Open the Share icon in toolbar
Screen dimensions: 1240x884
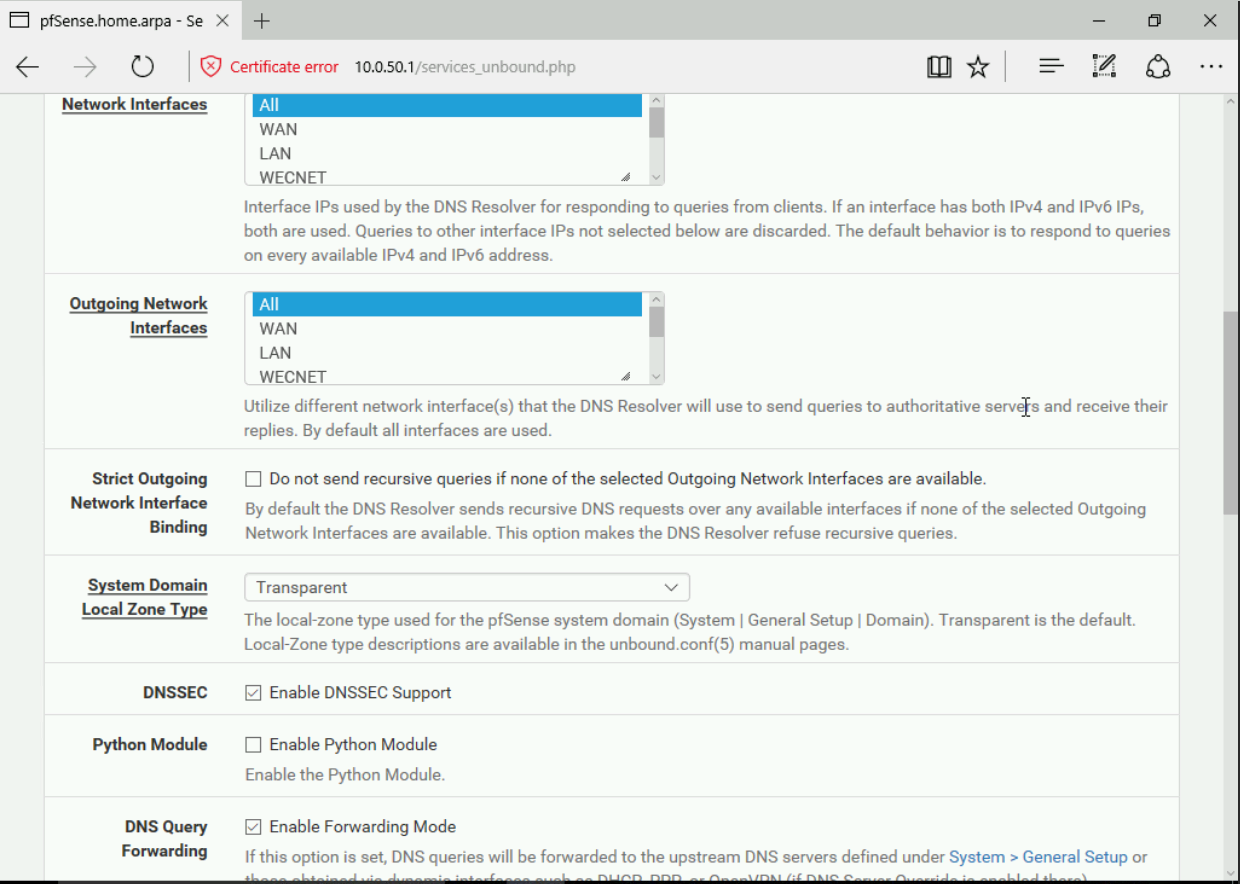(1158, 67)
